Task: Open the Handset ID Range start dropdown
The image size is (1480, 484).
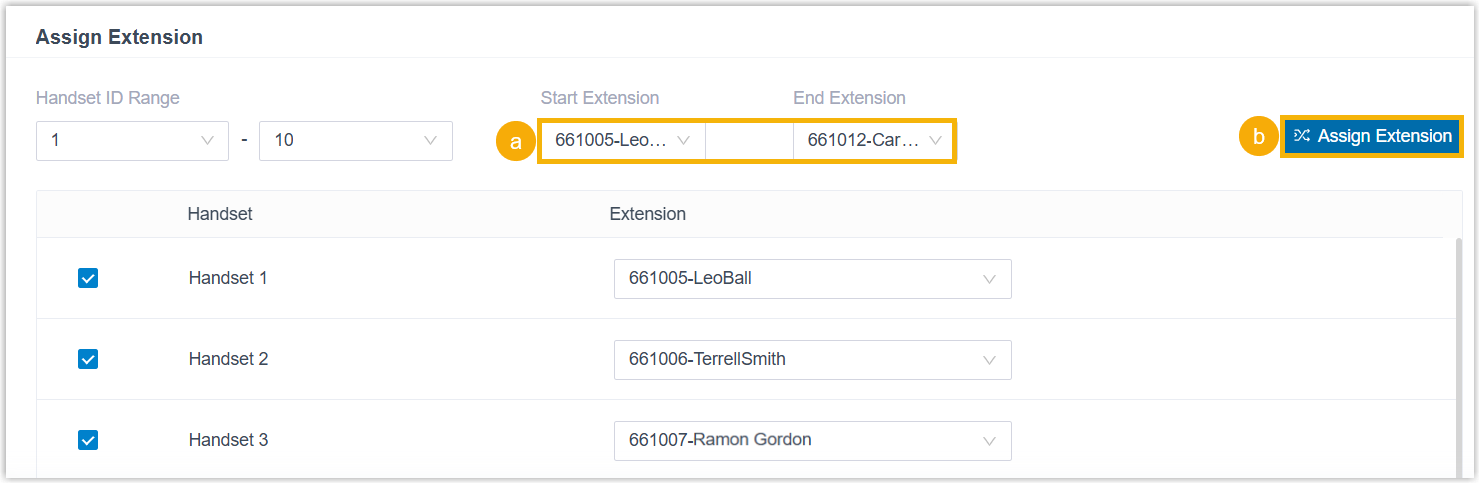Action: [x=132, y=141]
